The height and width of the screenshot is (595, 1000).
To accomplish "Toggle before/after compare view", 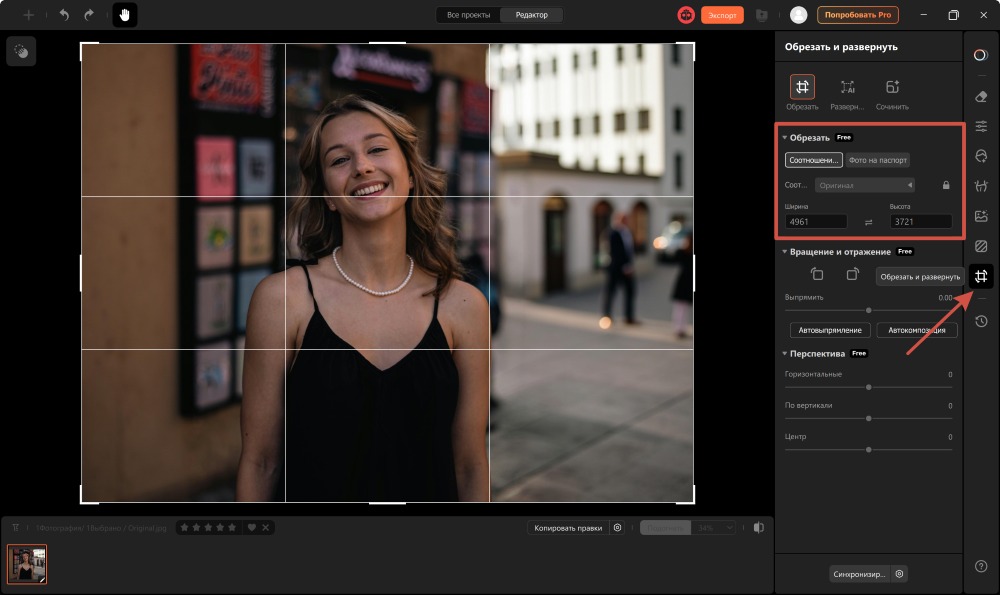I will 758,527.
